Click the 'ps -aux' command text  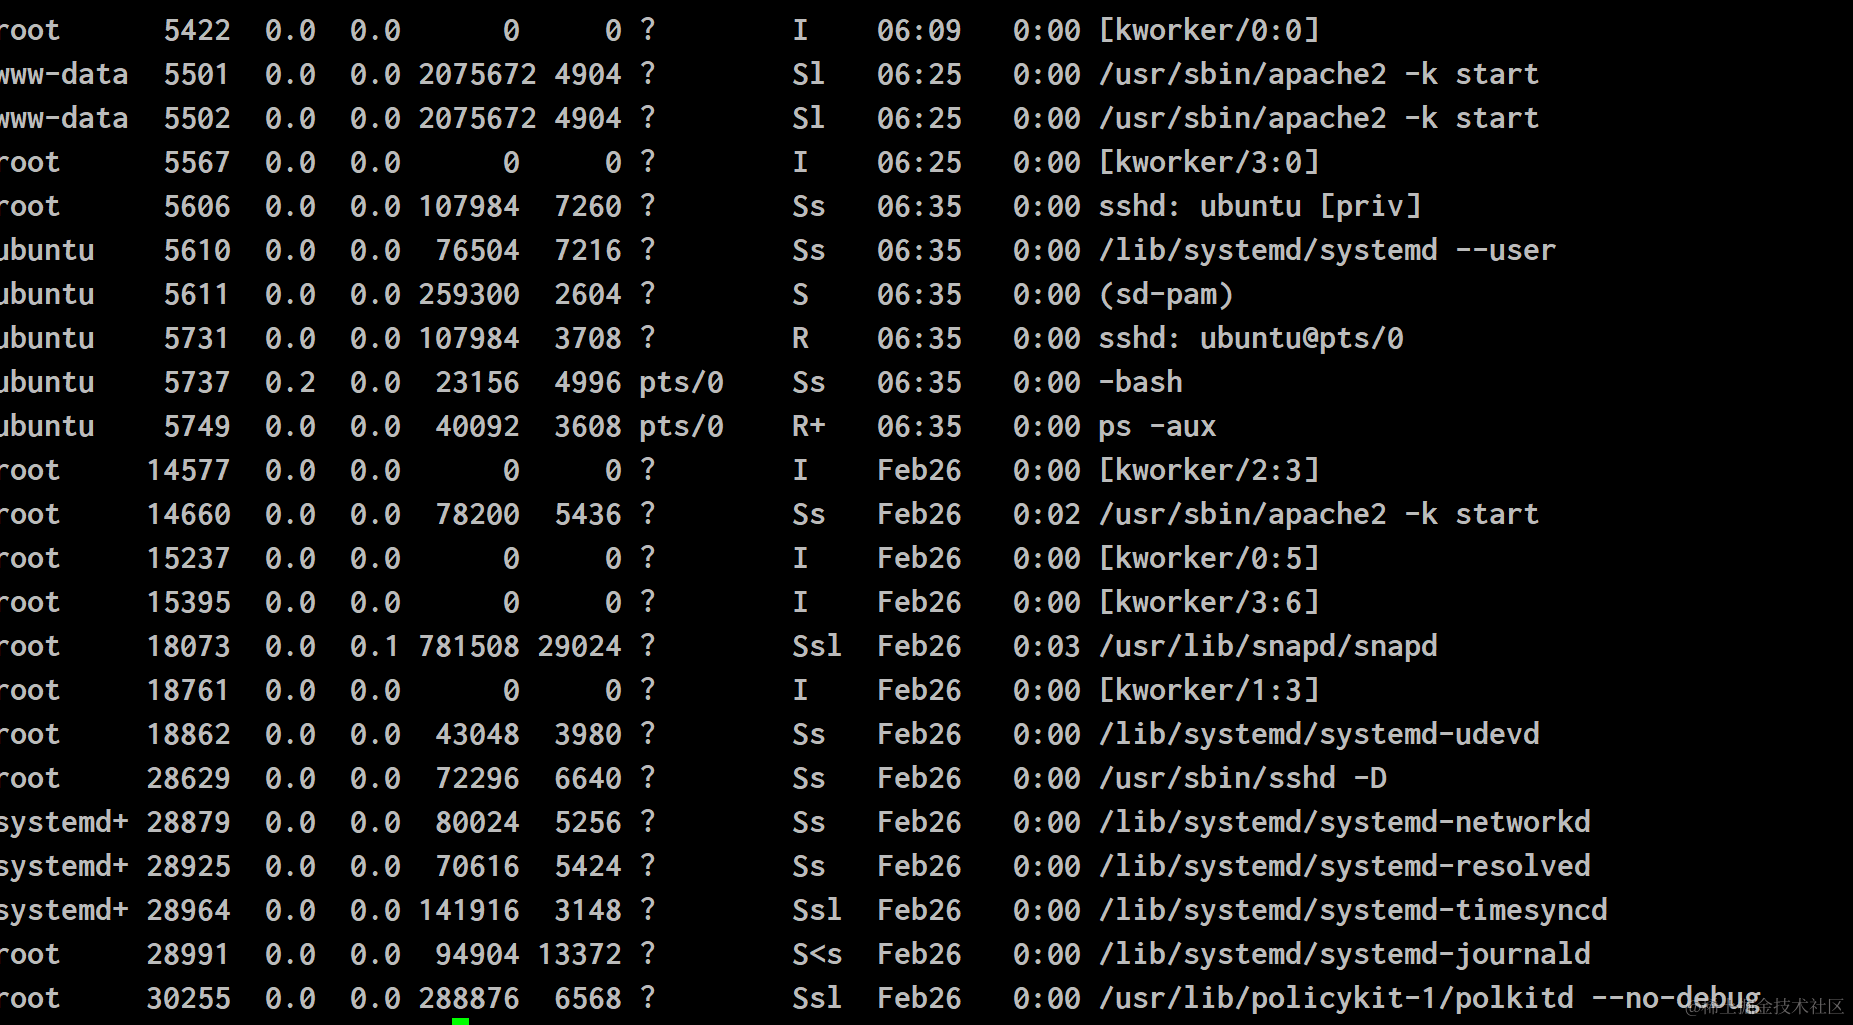coord(1157,426)
